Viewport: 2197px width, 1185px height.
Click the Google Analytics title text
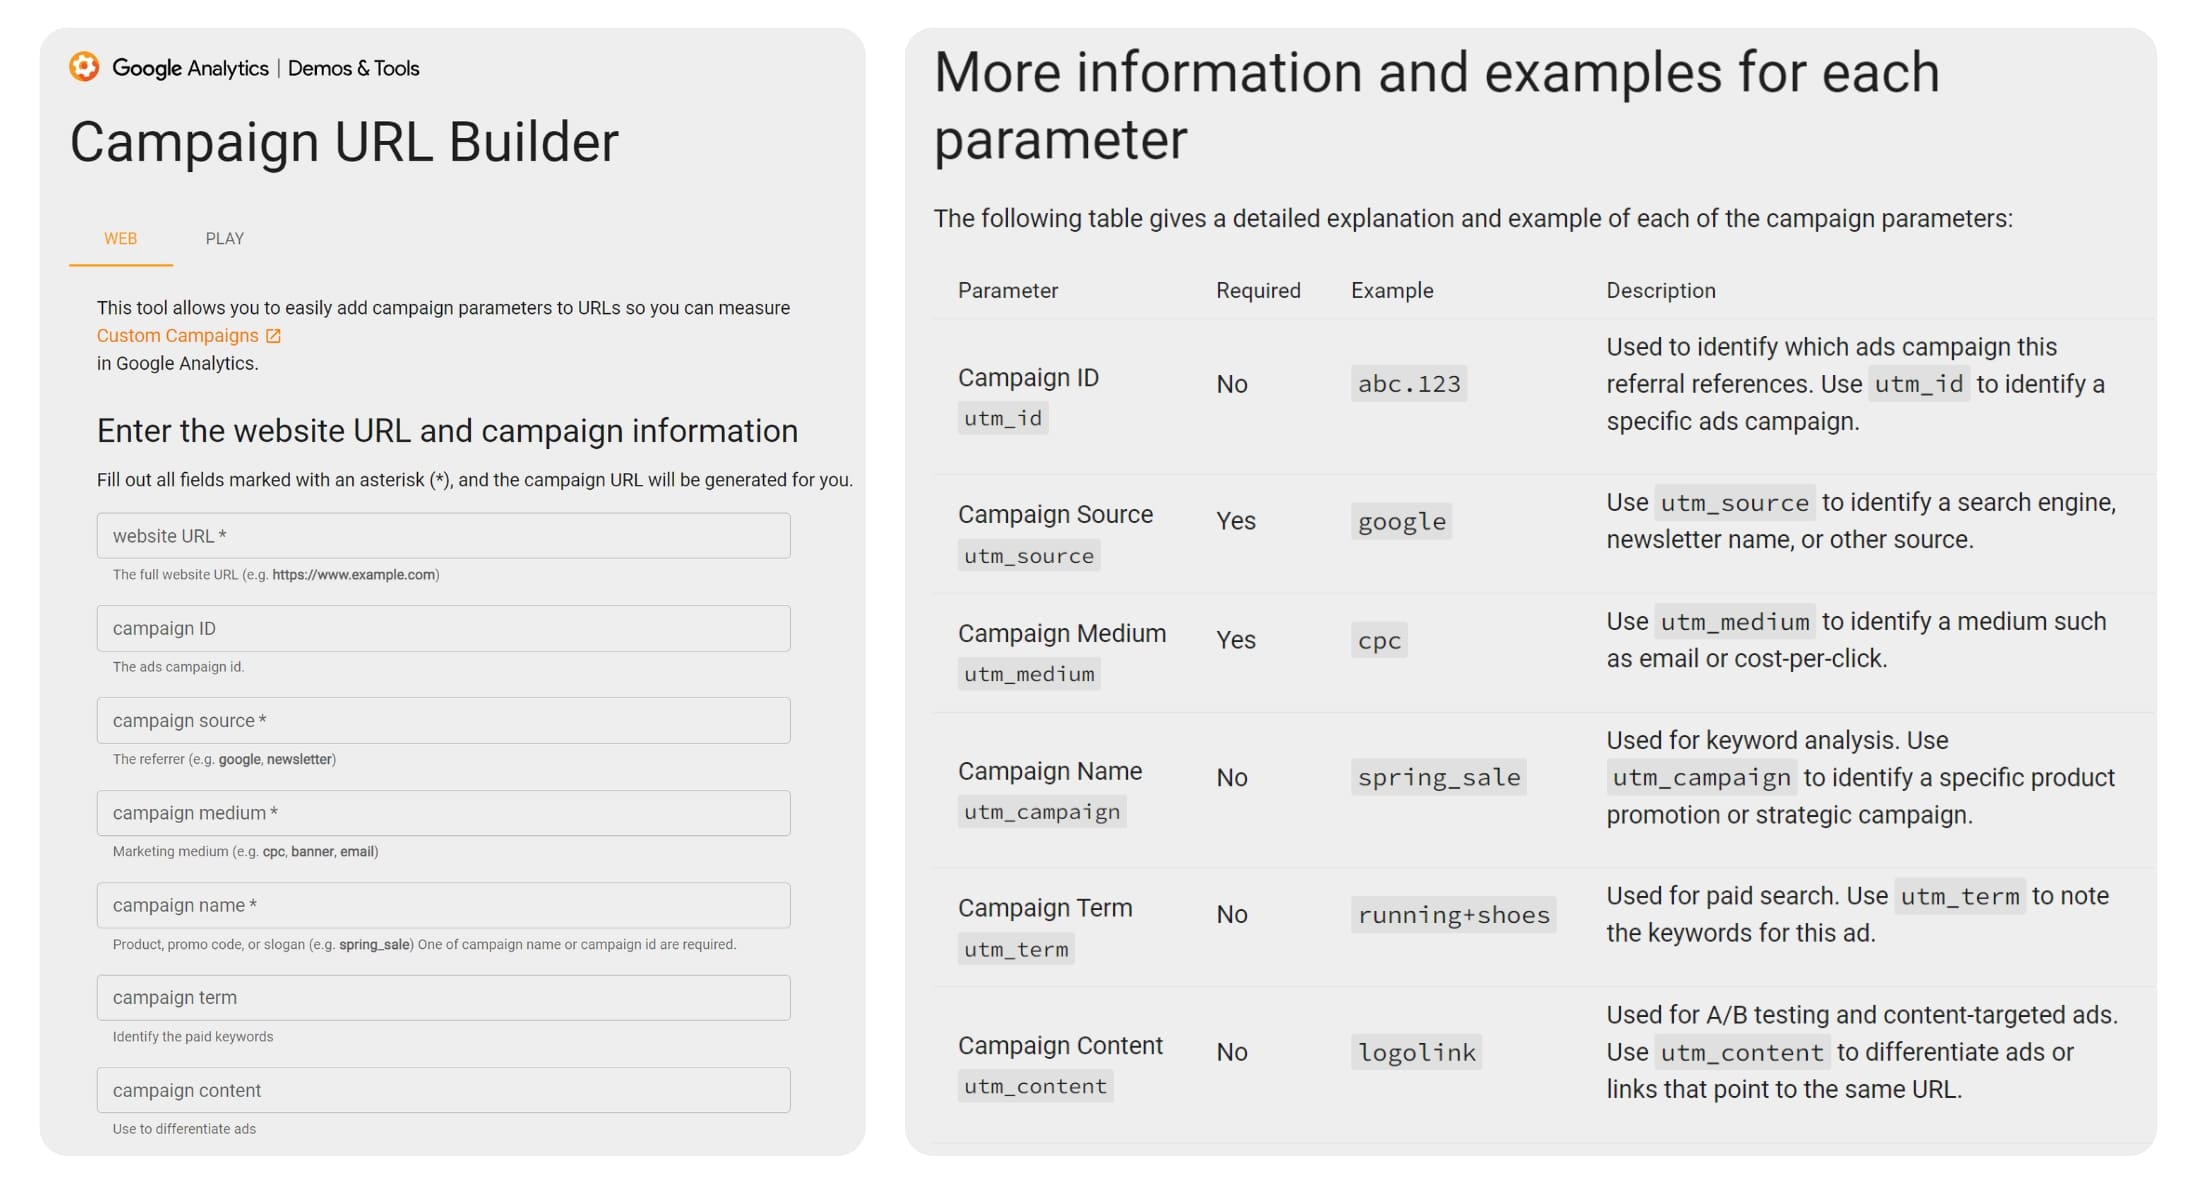190,68
